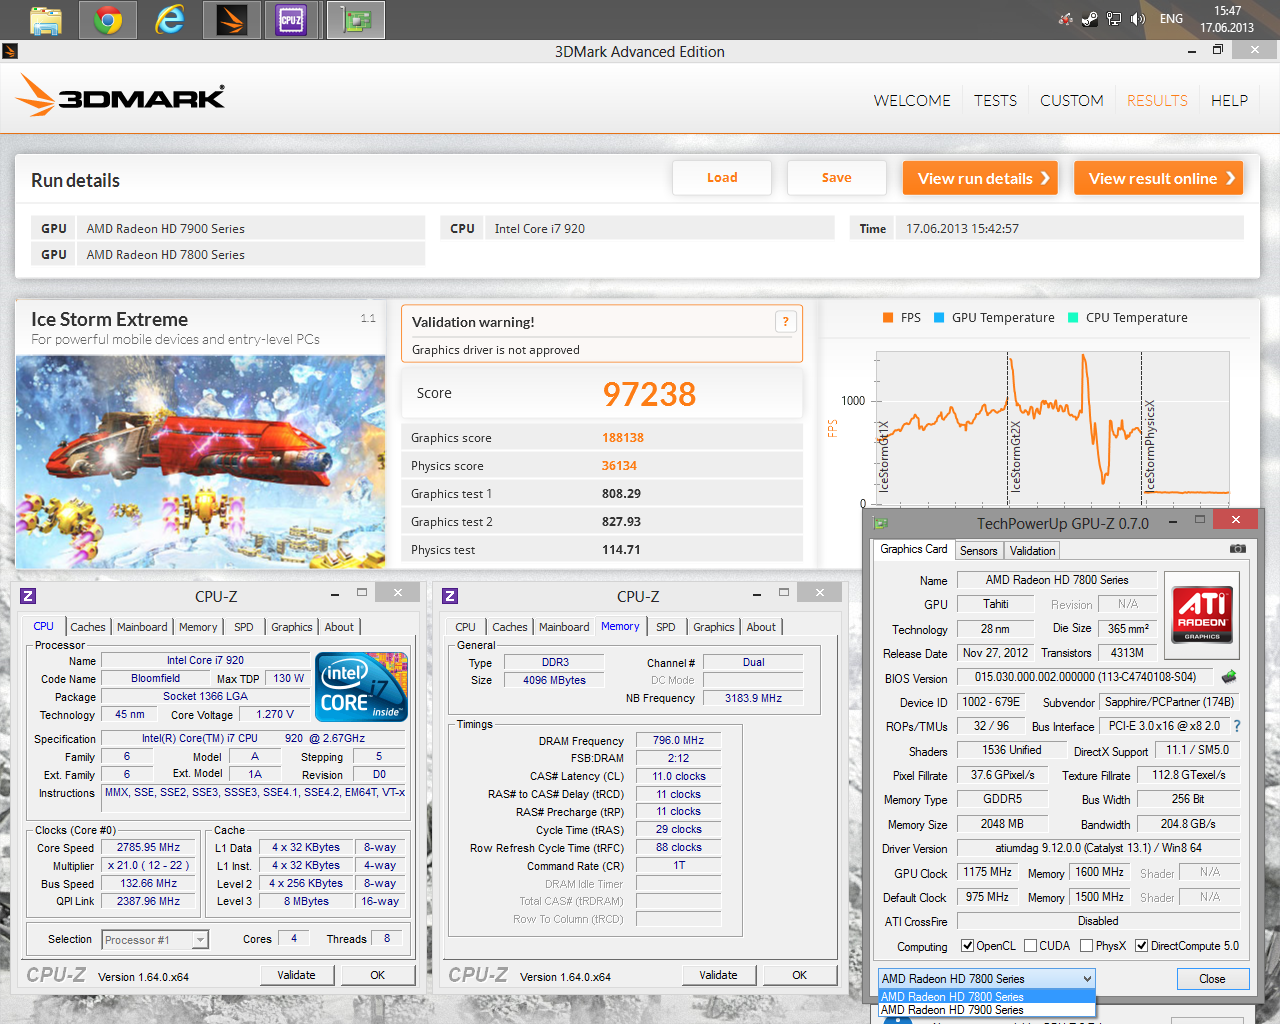This screenshot has height=1024, width=1280.
Task: Open Mainboard tab in left CPU-Z
Action: (x=142, y=627)
